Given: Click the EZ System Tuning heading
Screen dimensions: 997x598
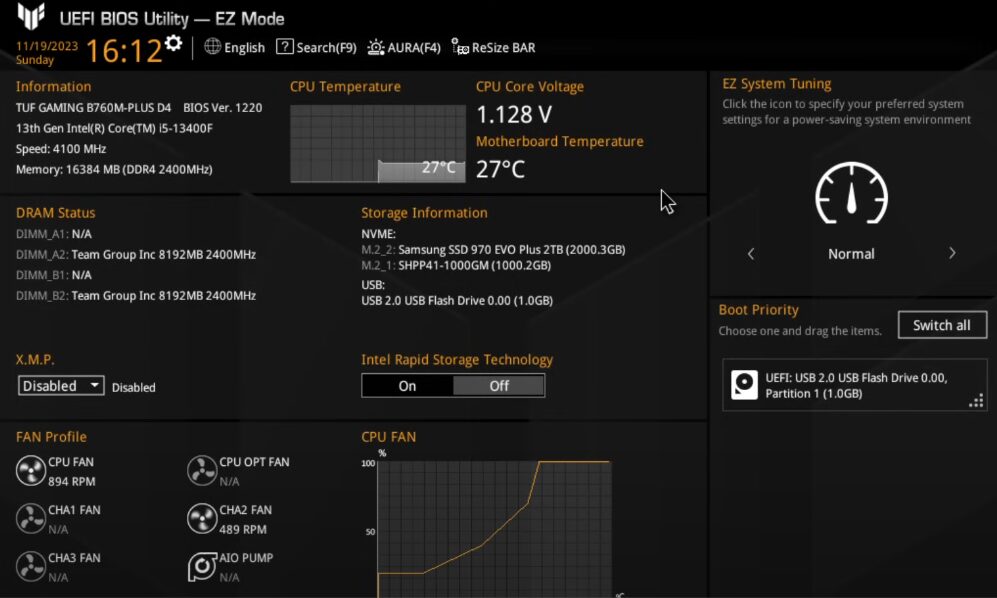Looking at the screenshot, I should pyautogui.click(x=777, y=84).
